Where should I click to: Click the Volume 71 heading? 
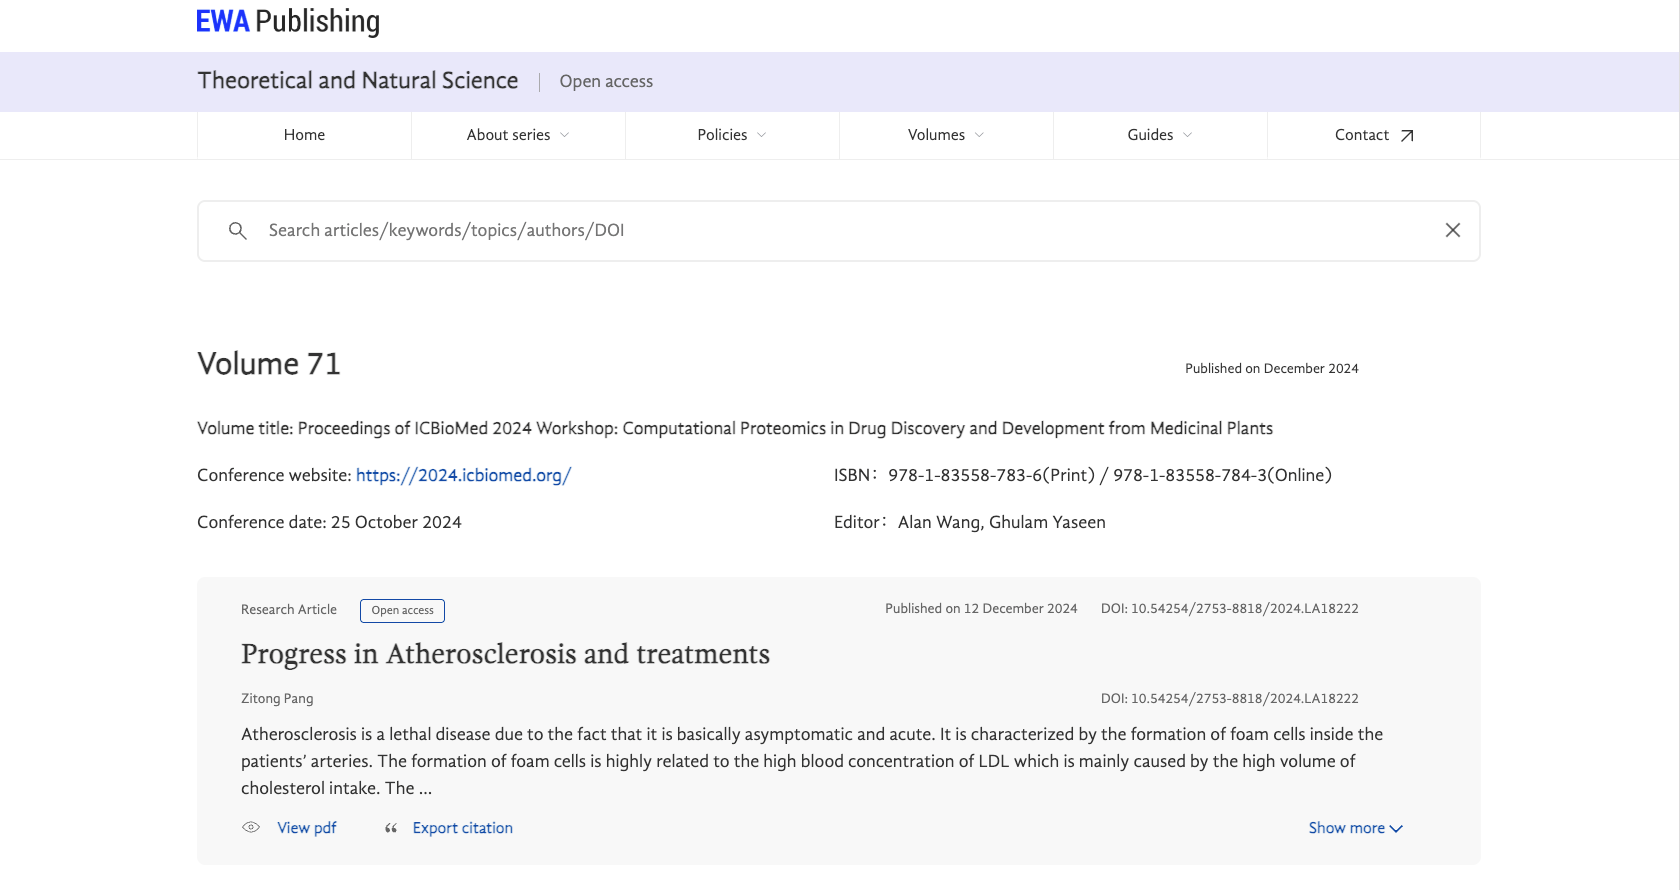pyautogui.click(x=269, y=364)
